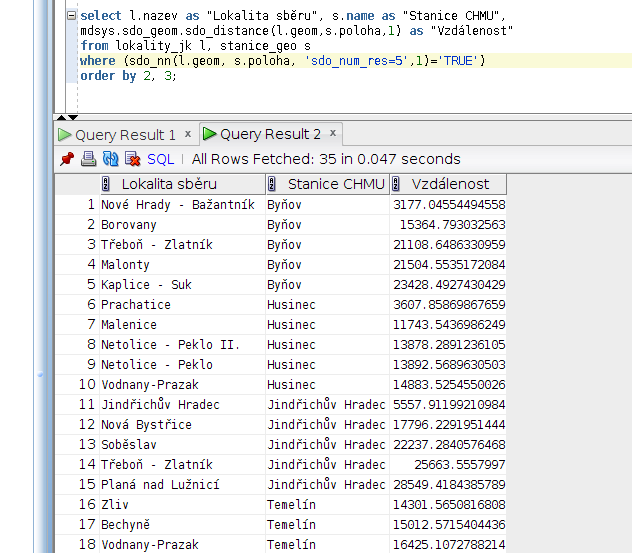
Task: Select cell 'Bechyně'
Action: (x=183, y=524)
